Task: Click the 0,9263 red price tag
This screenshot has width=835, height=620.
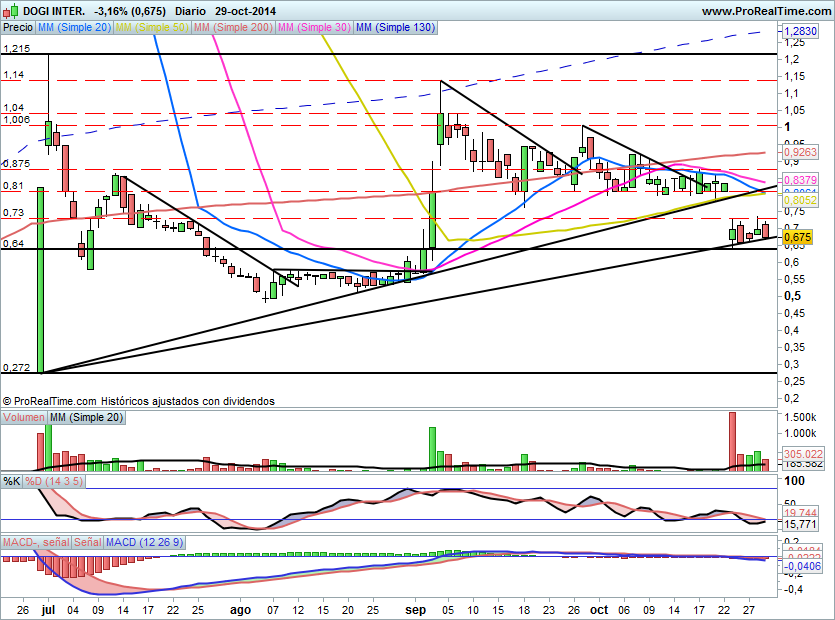Action: [x=800, y=152]
